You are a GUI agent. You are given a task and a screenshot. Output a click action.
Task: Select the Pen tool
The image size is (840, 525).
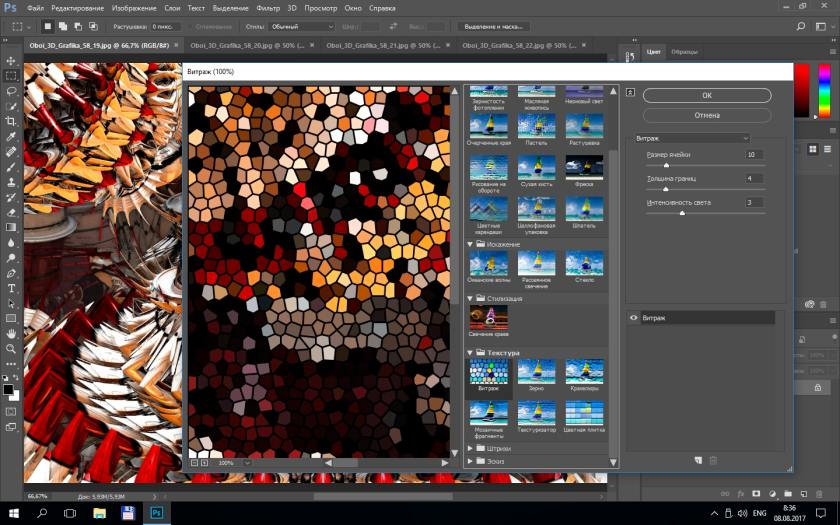coord(11,273)
